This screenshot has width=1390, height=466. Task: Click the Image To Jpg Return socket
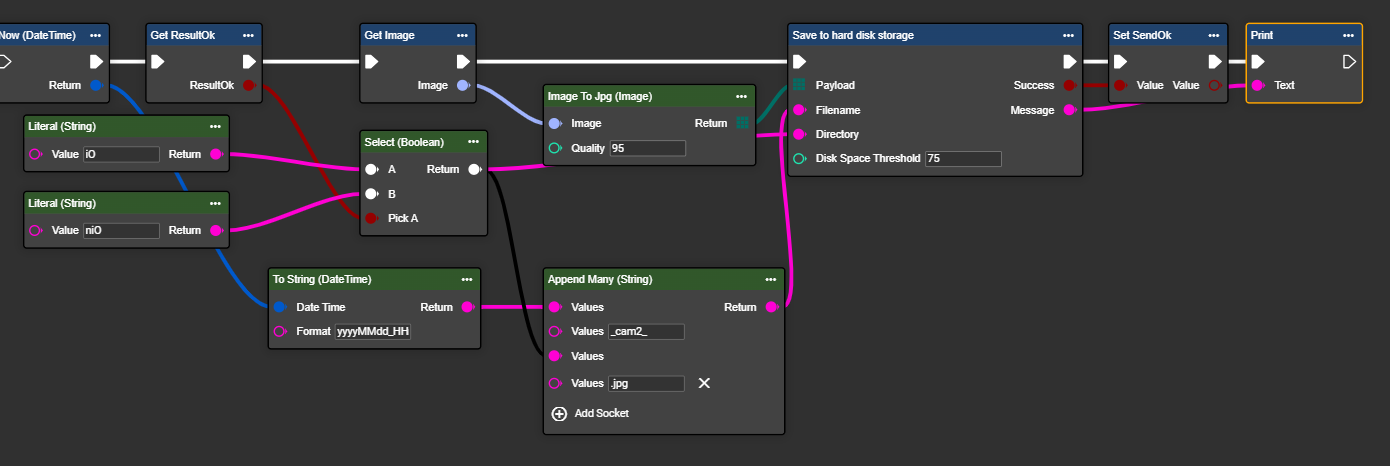click(741, 123)
